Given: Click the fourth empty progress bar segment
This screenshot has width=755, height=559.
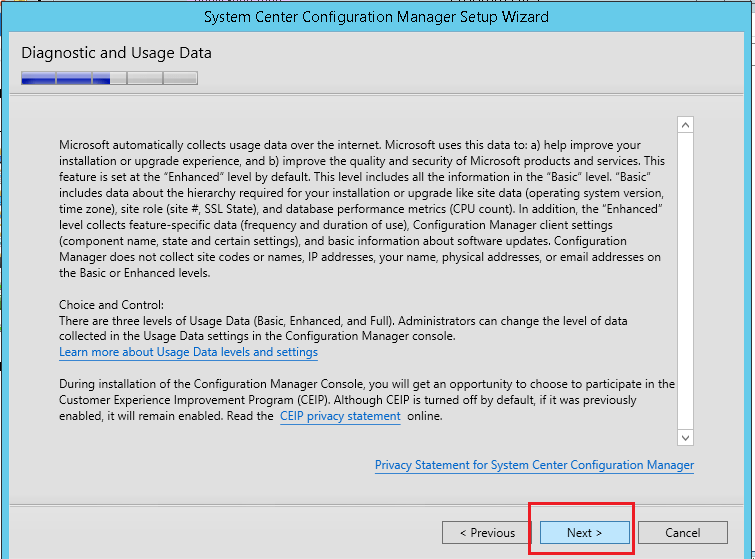Looking at the screenshot, I should tap(144, 78).
